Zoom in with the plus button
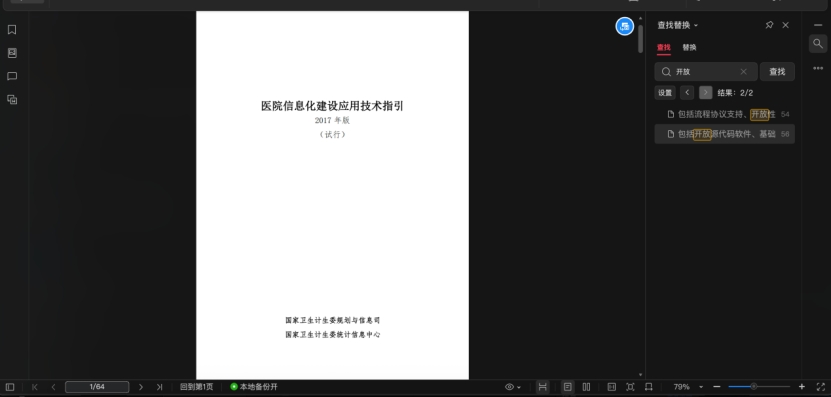Viewport: 831px width, 397px height. point(802,387)
